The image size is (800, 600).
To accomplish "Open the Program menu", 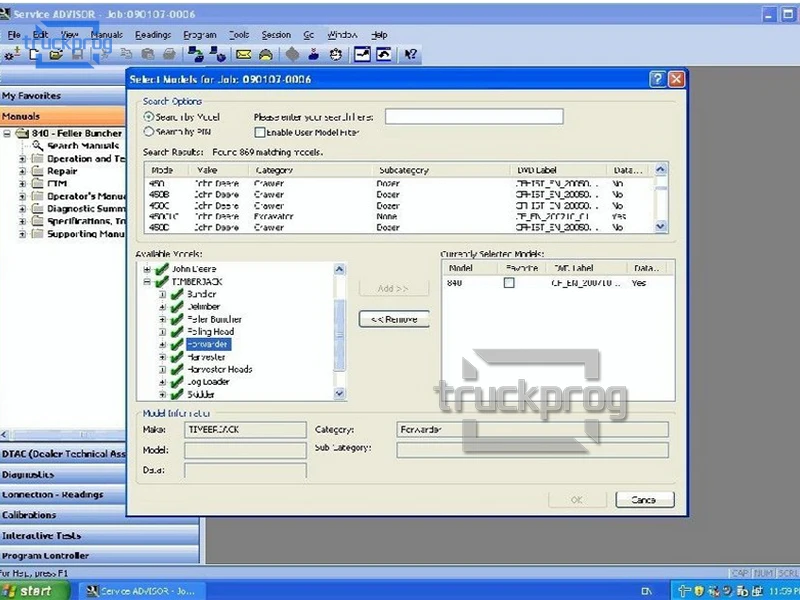I will (x=199, y=35).
